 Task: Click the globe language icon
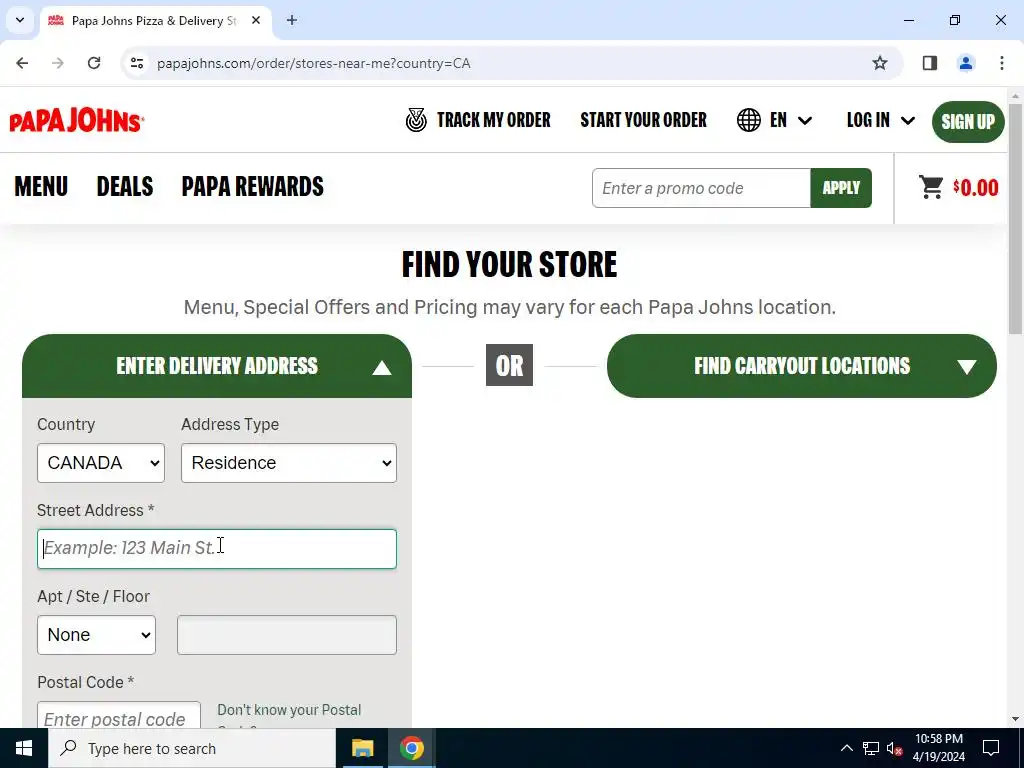click(748, 120)
